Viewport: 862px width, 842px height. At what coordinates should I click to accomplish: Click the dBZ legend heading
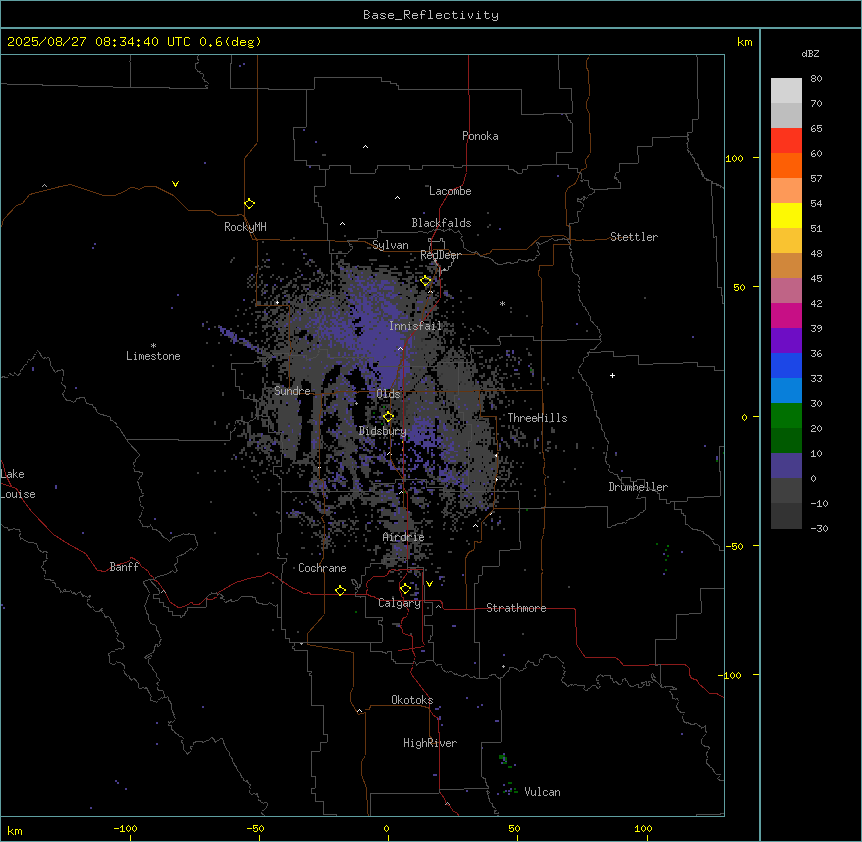pos(810,54)
